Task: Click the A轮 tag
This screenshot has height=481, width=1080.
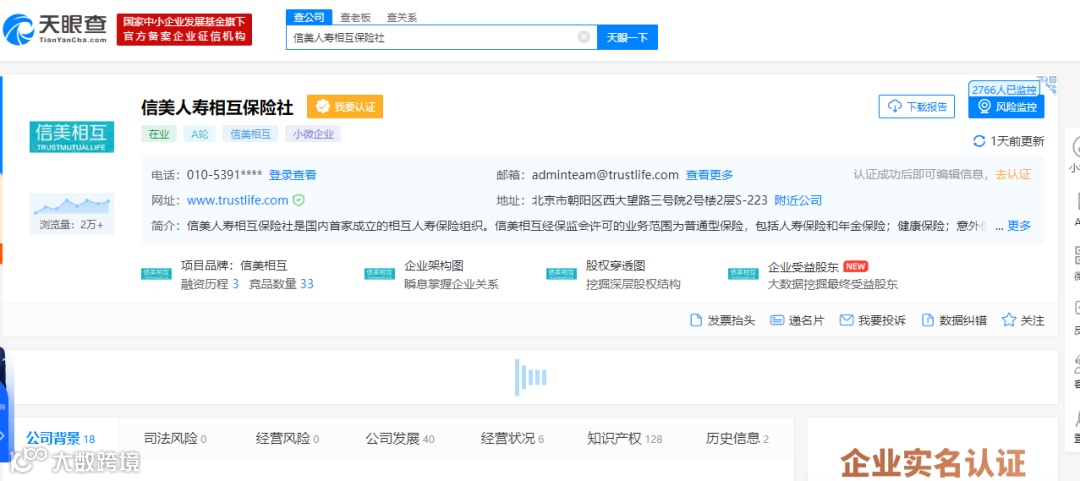Action: (x=200, y=134)
